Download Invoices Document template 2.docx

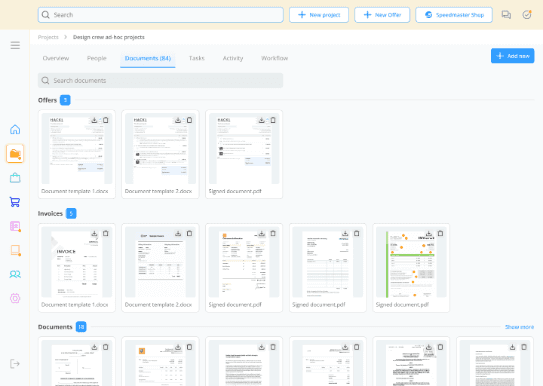[x=178, y=233]
